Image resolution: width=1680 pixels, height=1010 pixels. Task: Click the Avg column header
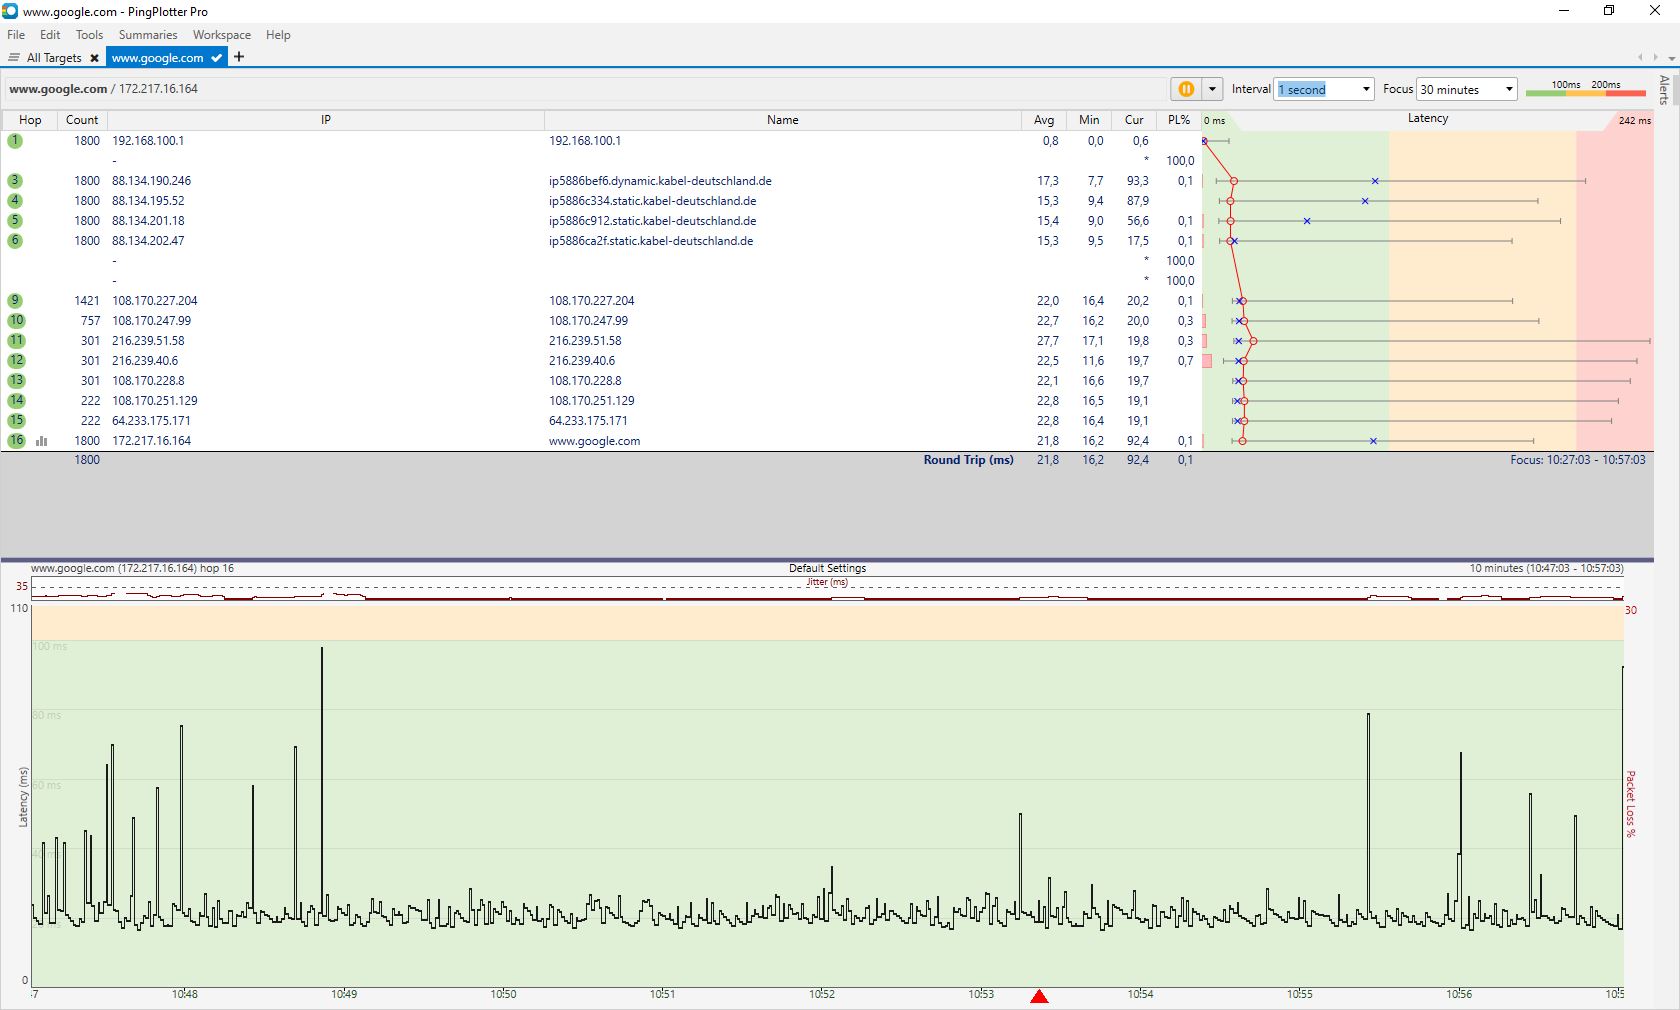(x=1044, y=120)
